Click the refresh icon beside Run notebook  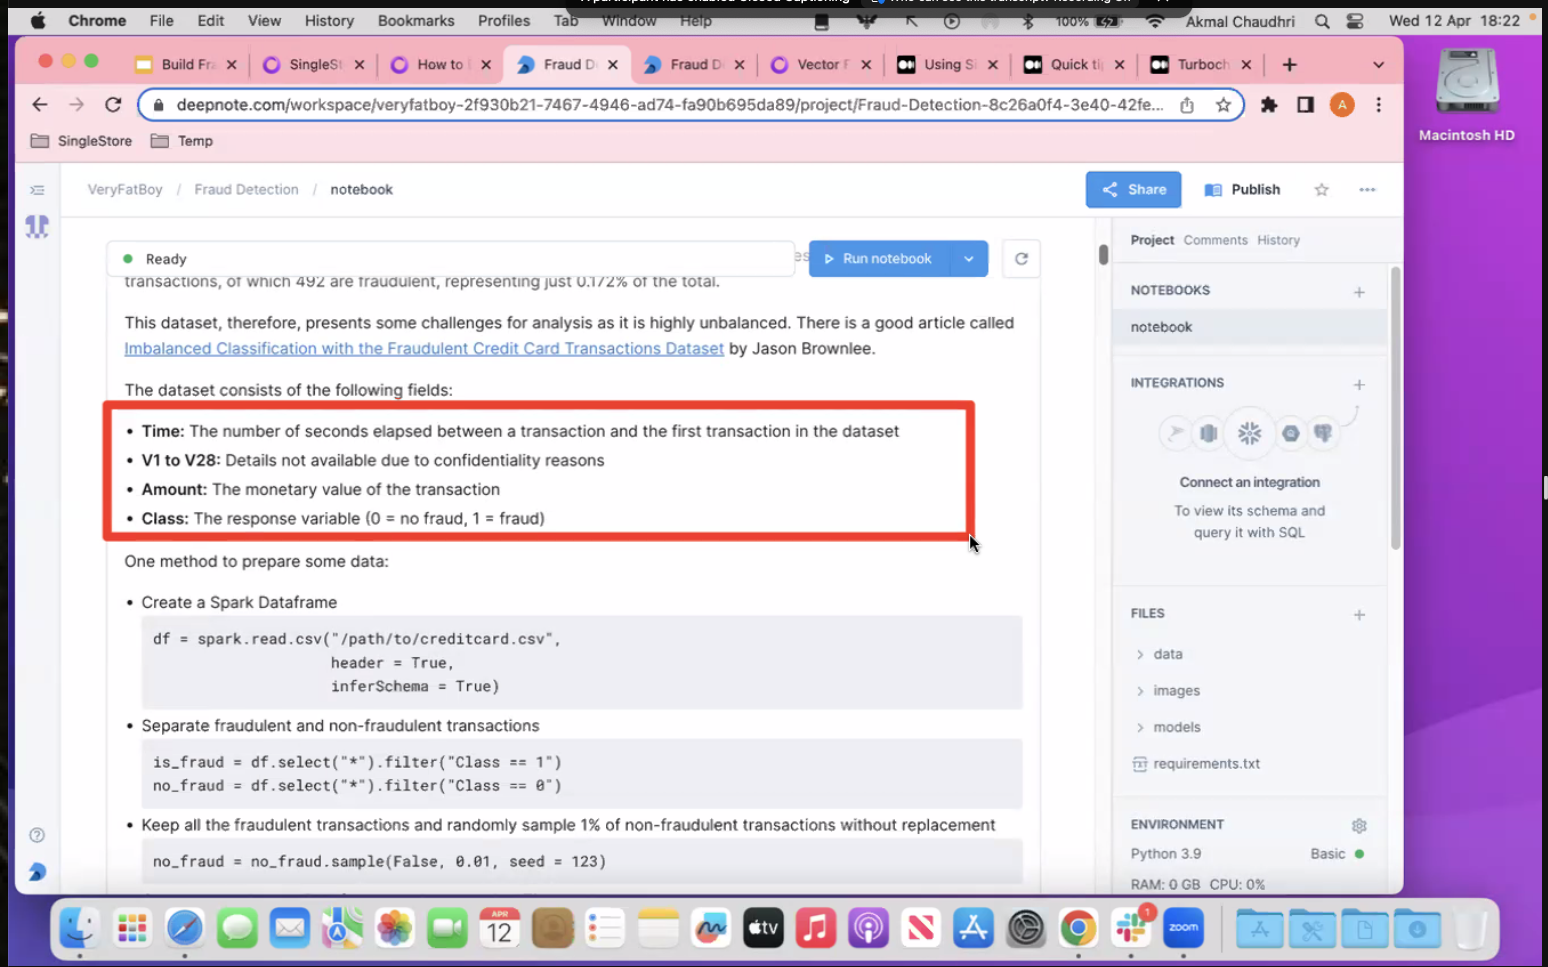[x=1021, y=259]
